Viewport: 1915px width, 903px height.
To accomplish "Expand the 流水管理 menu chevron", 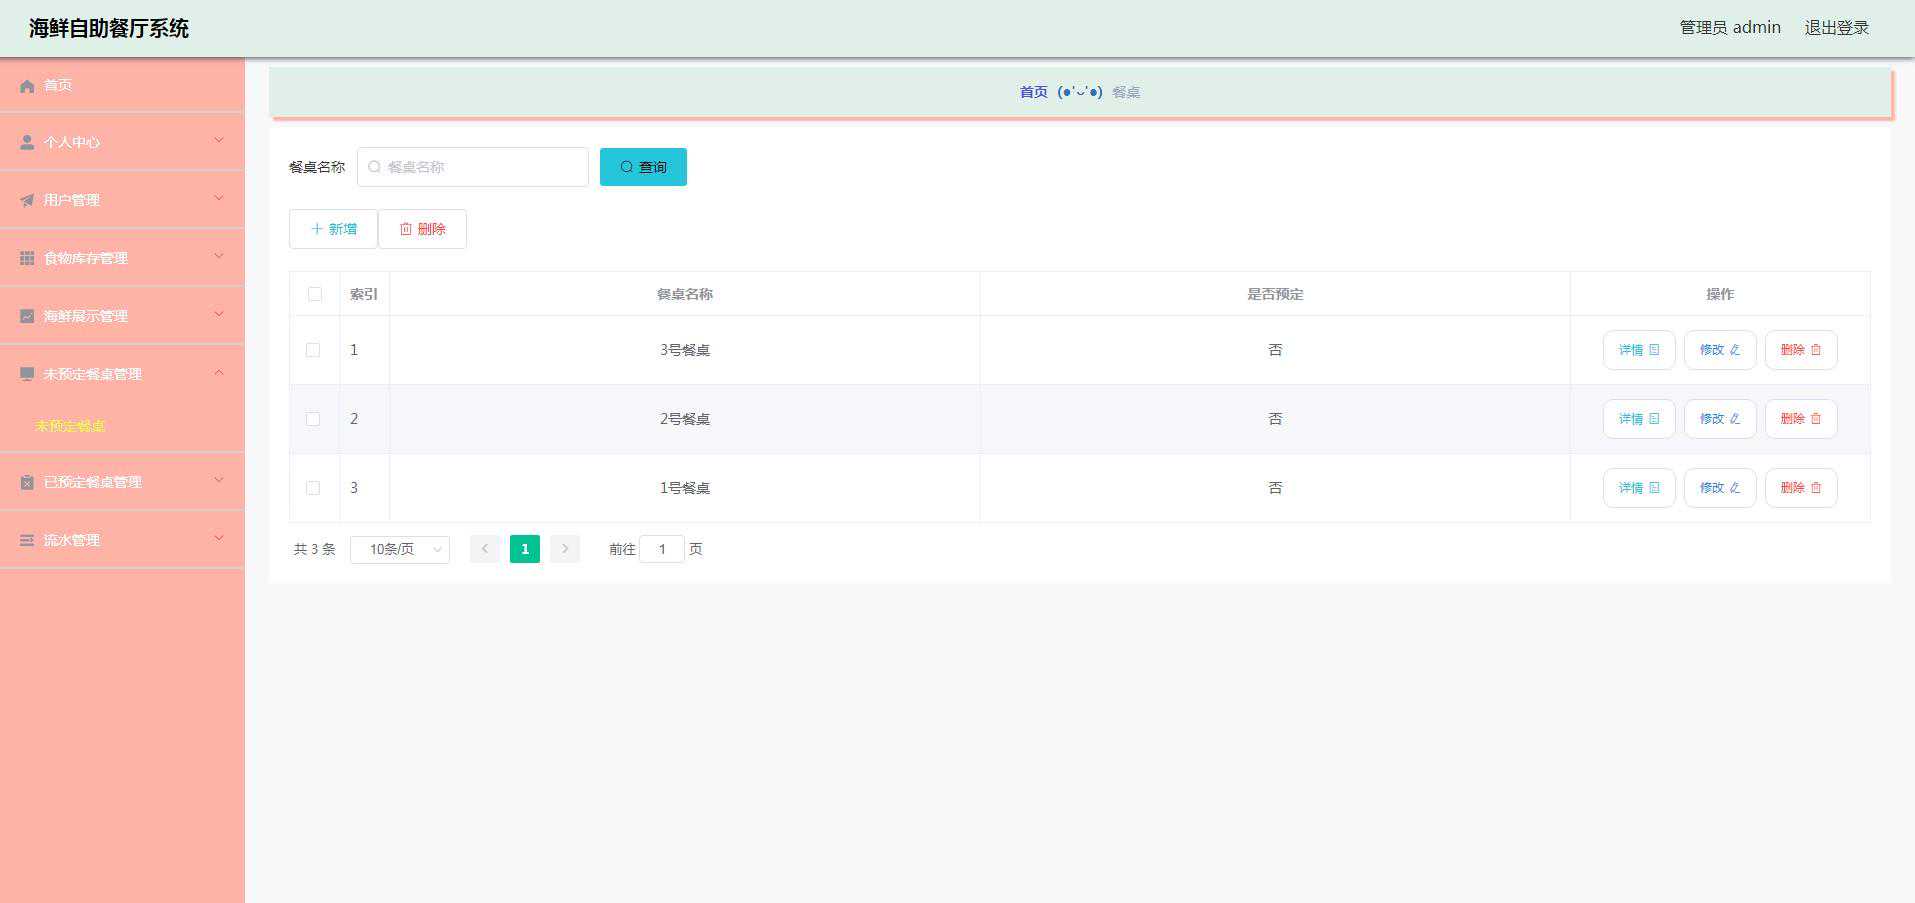I will [x=219, y=539].
